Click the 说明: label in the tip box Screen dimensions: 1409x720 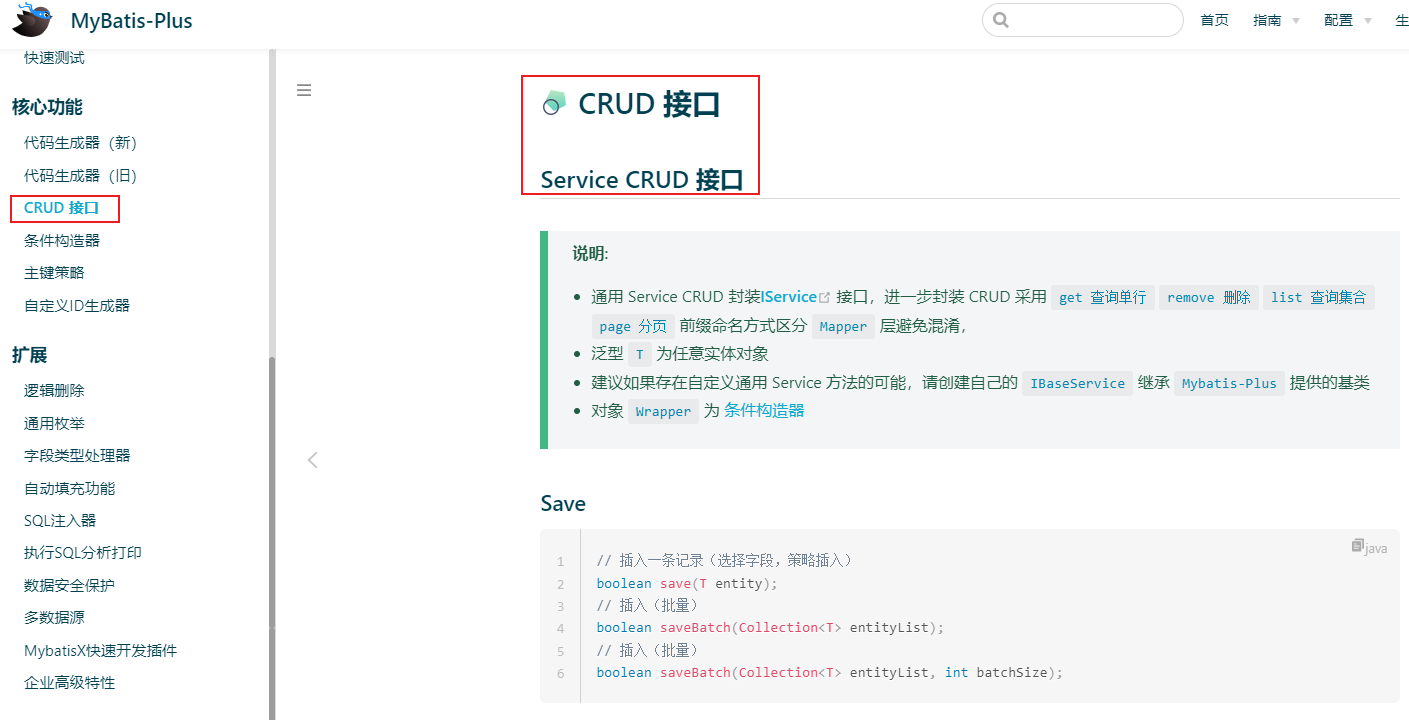[x=590, y=254]
